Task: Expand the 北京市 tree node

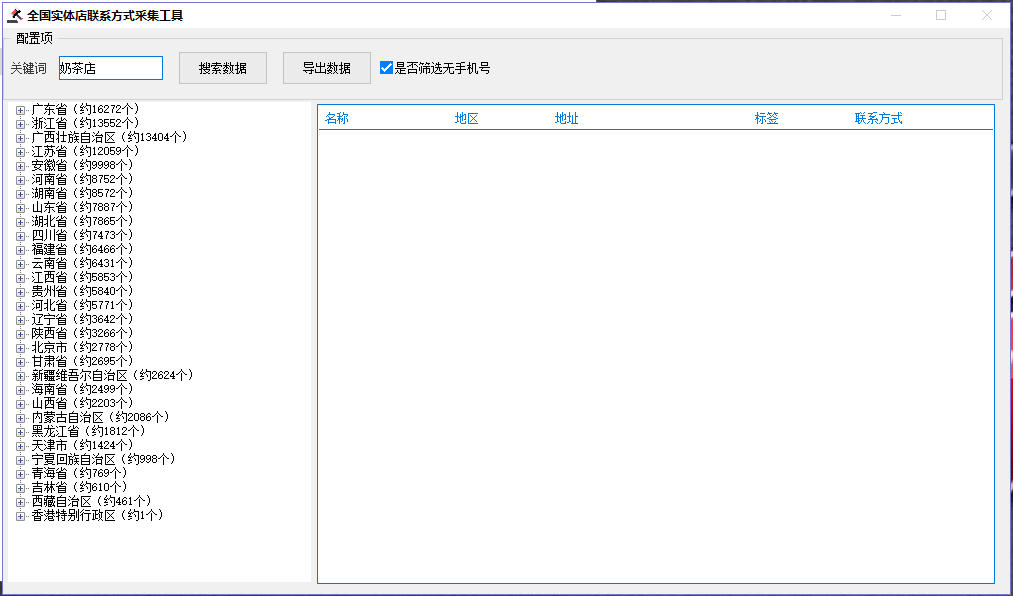Action: coord(20,347)
